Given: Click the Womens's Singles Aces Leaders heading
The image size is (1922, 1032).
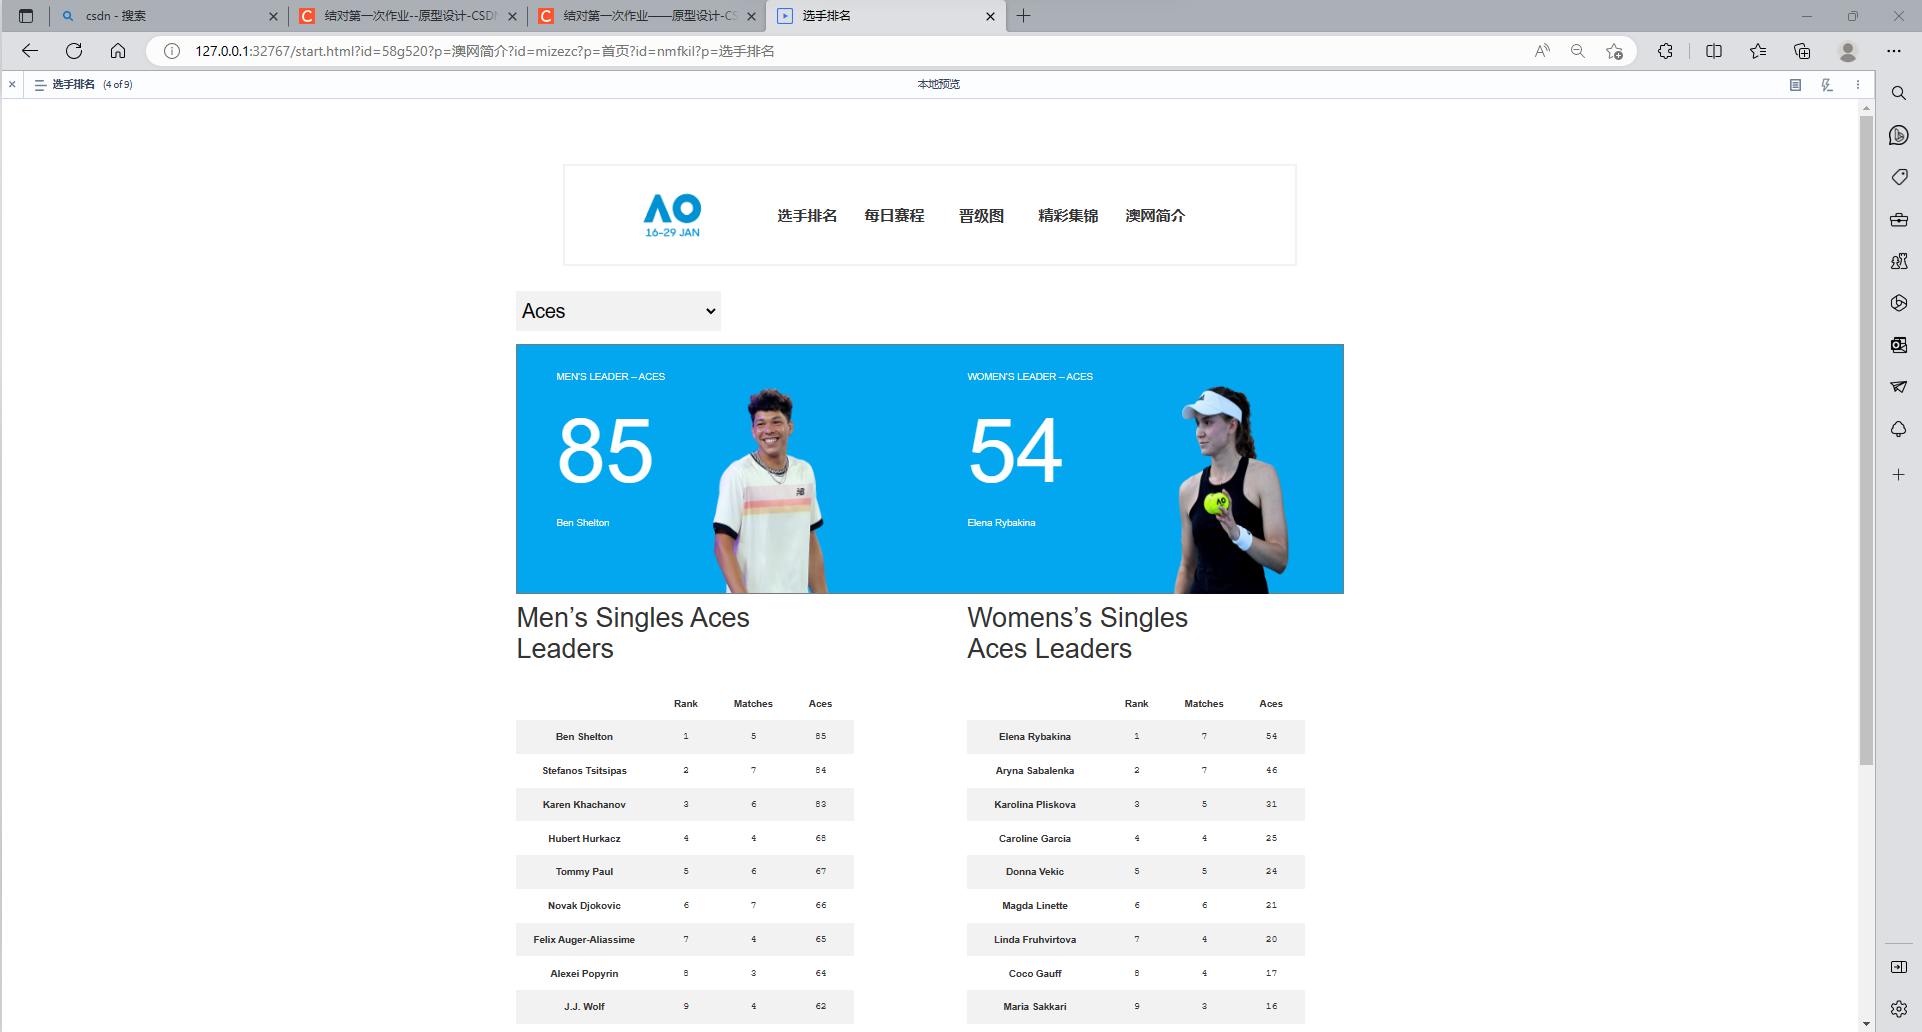Looking at the screenshot, I should click(1078, 633).
